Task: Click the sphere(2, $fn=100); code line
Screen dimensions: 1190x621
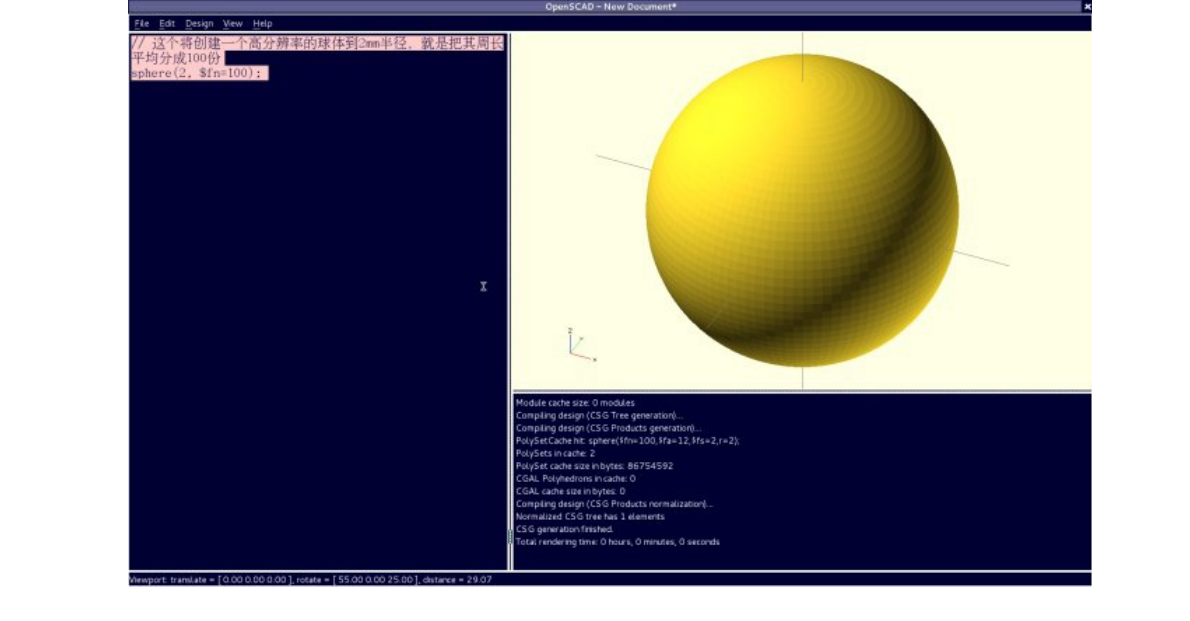Action: point(199,74)
